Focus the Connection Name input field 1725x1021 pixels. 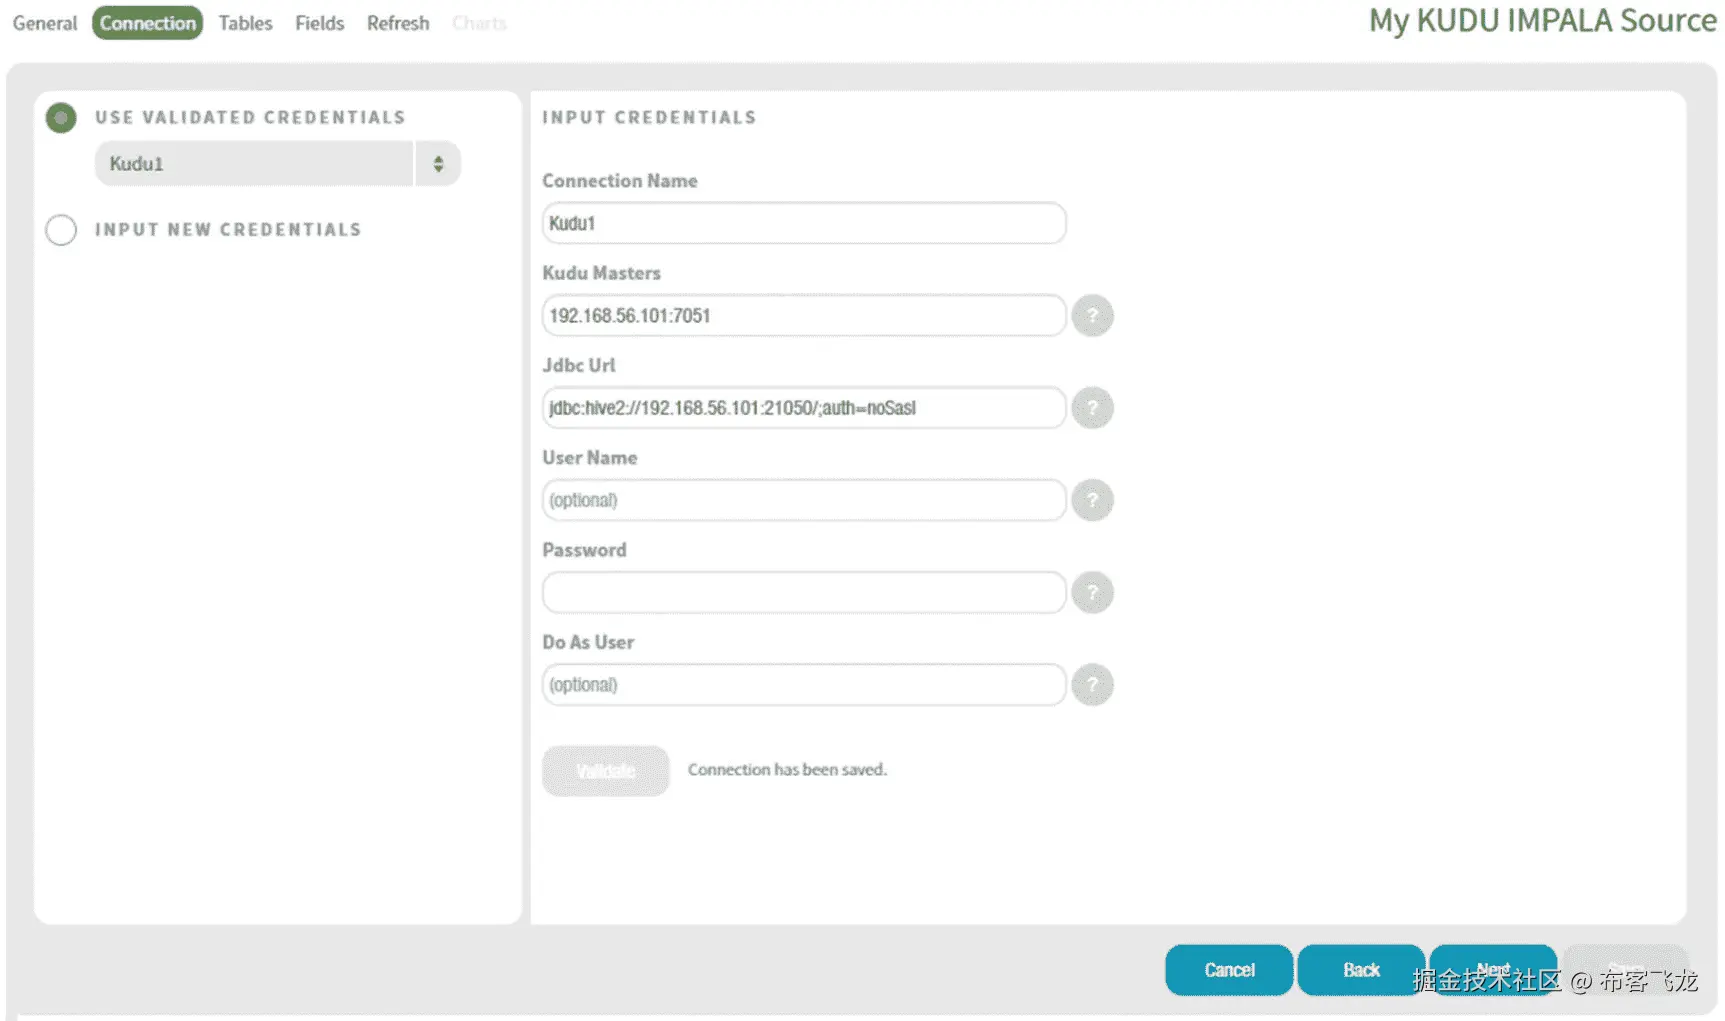pos(804,223)
